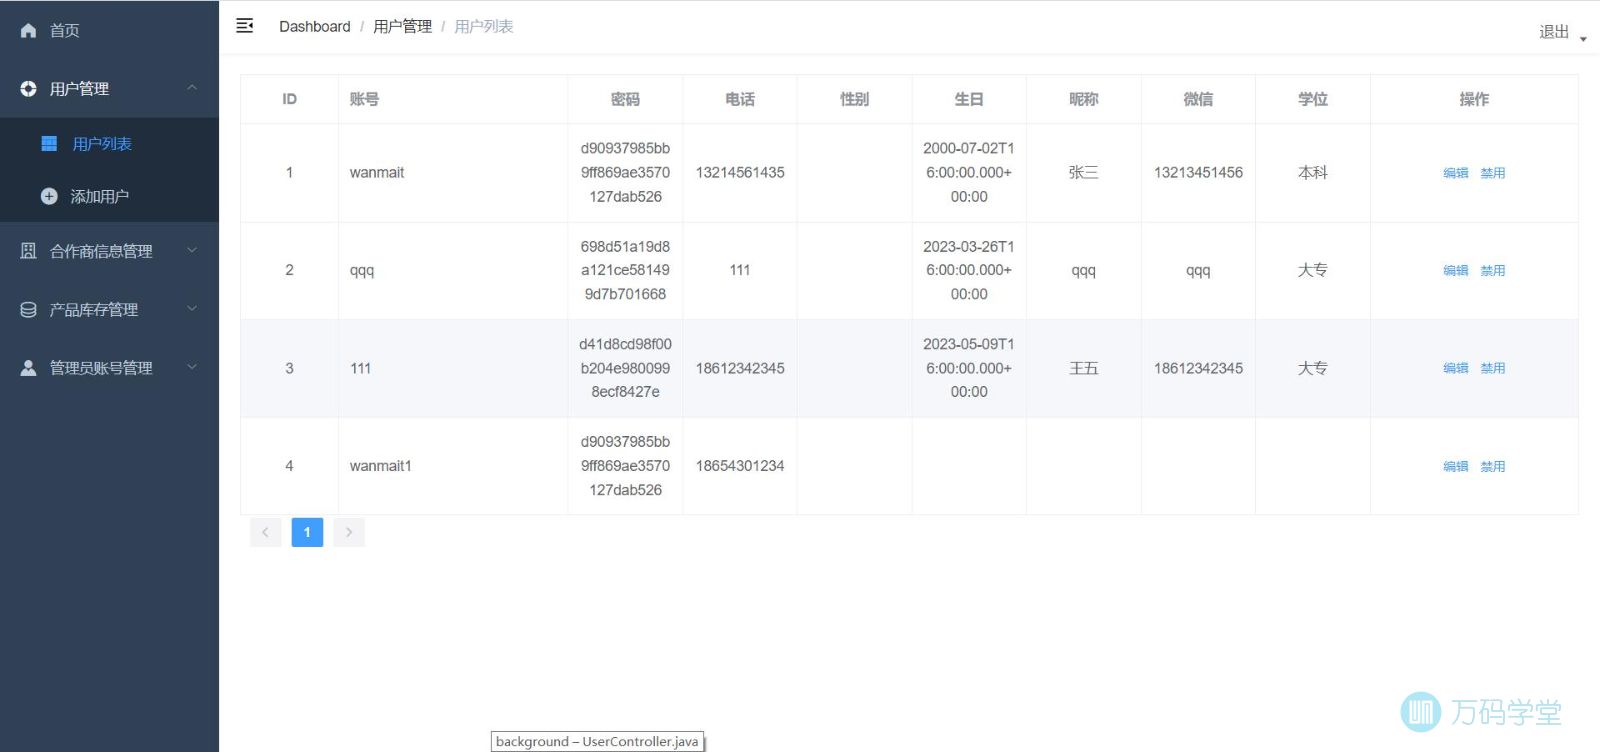Click 编辑 for user wanmait

1455,173
